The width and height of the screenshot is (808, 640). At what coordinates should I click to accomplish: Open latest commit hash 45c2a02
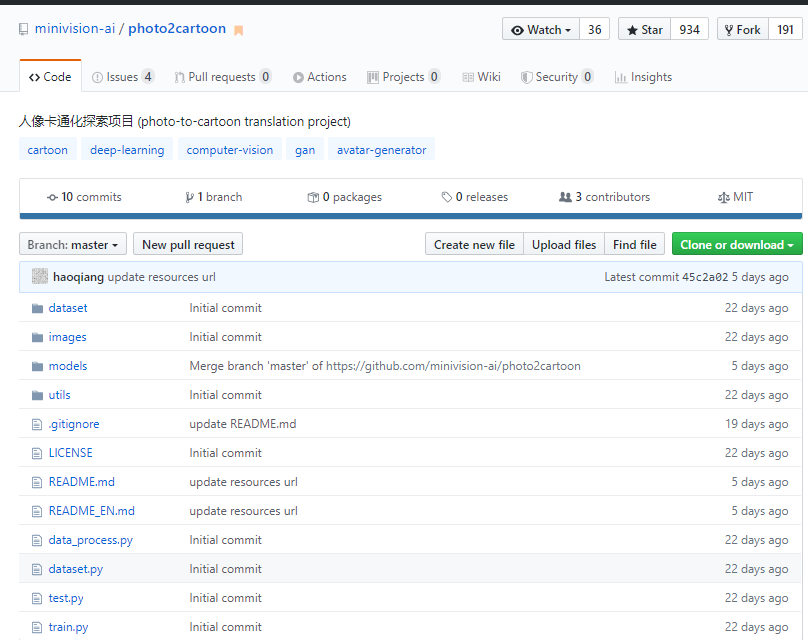705,277
